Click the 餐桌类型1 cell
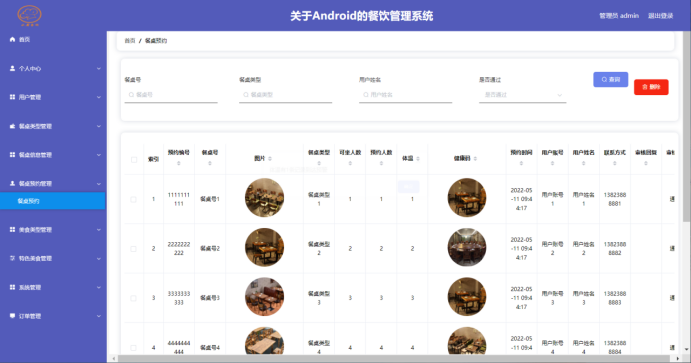Viewport: 691px width, 363px height. coord(319,199)
